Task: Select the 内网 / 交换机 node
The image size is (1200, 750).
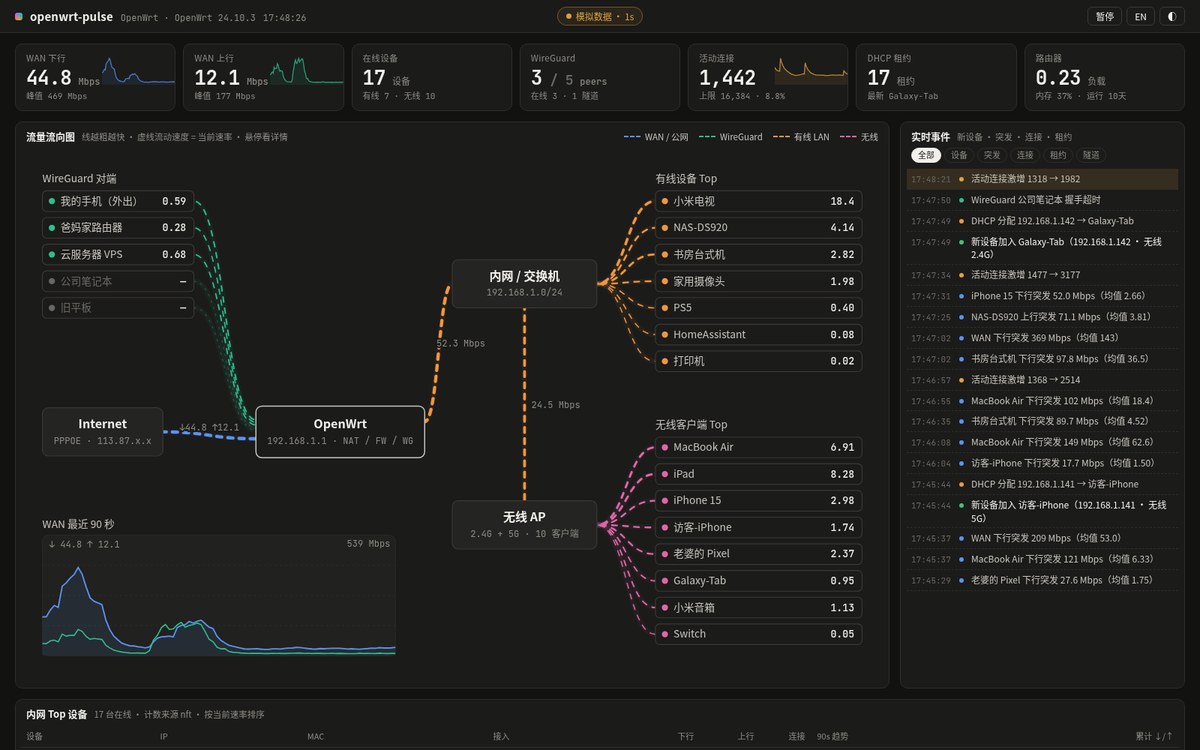Action: [x=524, y=284]
